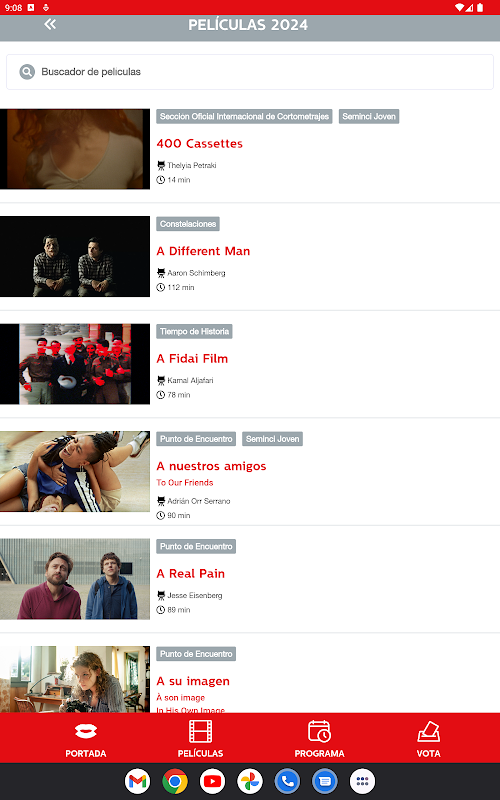Tap Seminci Joven tag on 400 Cassettes
Screen dimensions: 500x800
point(369,116)
